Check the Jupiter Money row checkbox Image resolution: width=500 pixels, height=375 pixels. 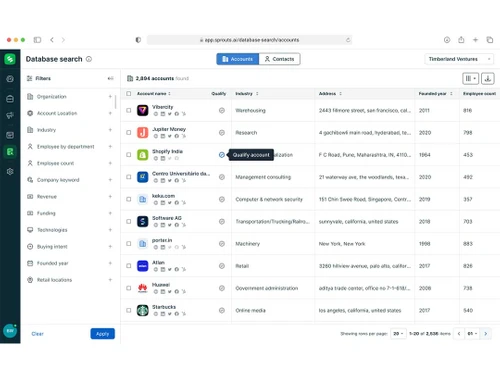tap(129, 133)
